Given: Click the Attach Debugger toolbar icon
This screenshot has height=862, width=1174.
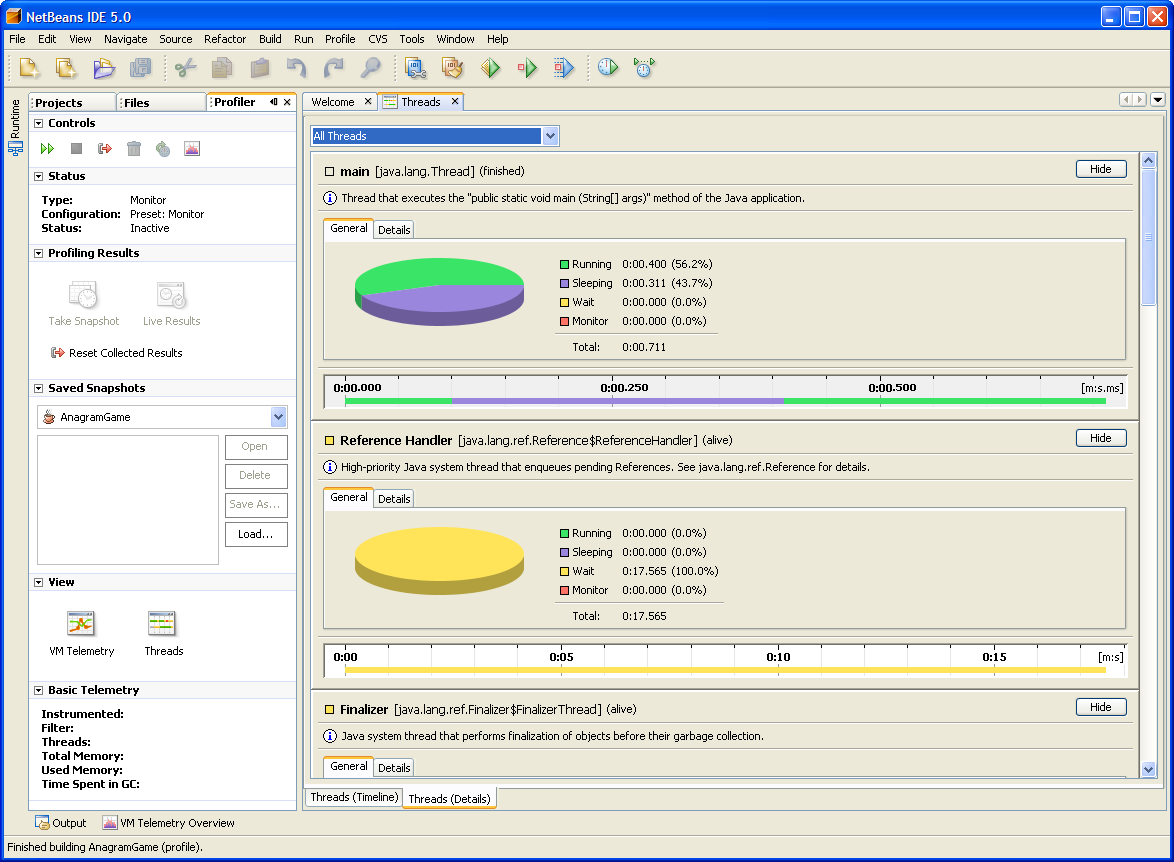Looking at the screenshot, I should [x=564, y=68].
